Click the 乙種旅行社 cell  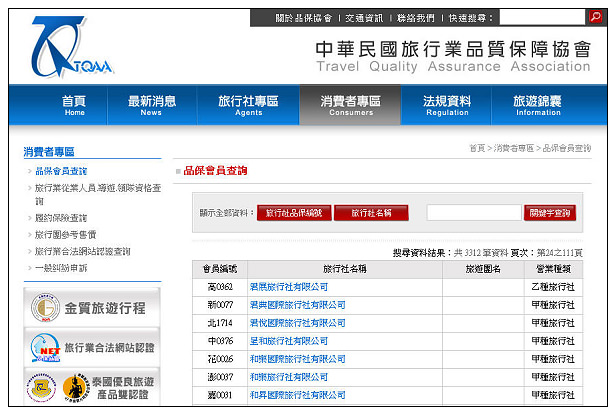click(x=553, y=287)
